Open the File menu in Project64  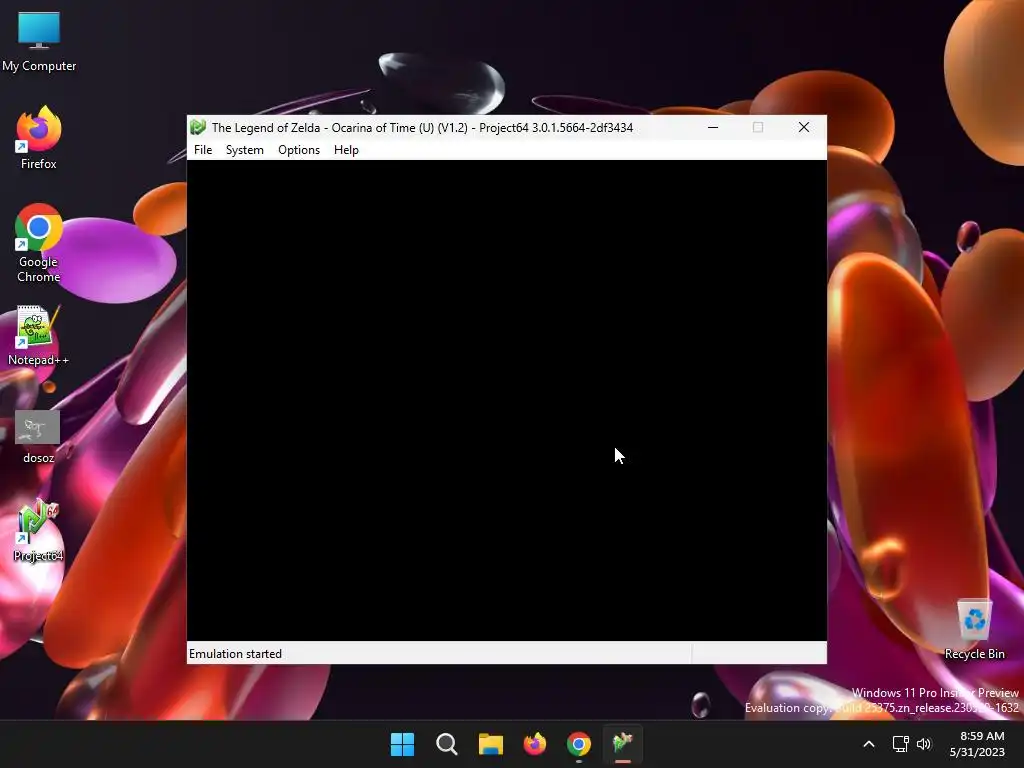[202, 150]
